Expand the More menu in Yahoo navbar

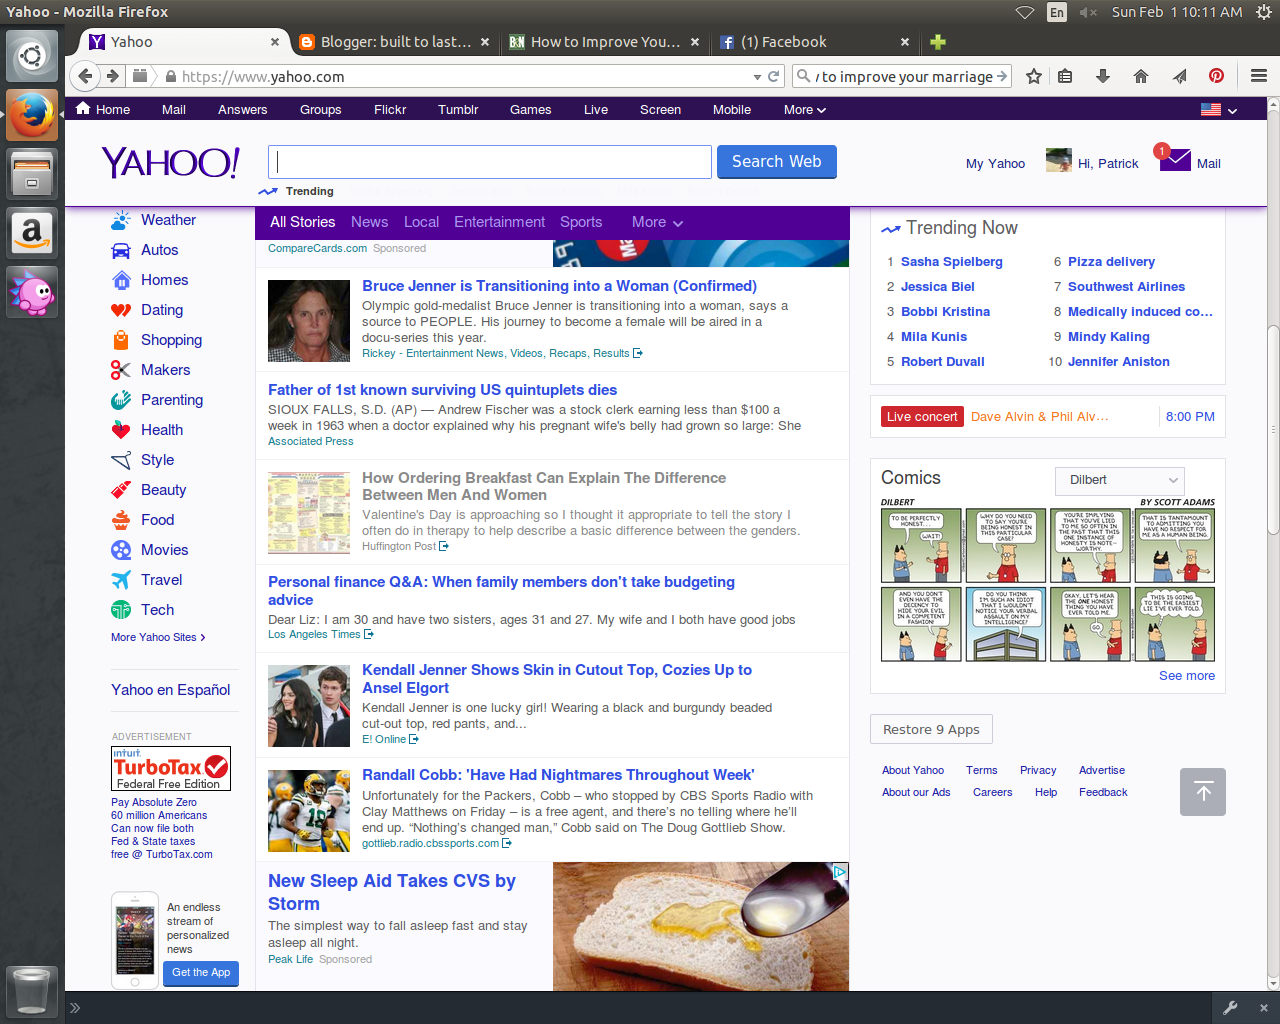click(805, 110)
